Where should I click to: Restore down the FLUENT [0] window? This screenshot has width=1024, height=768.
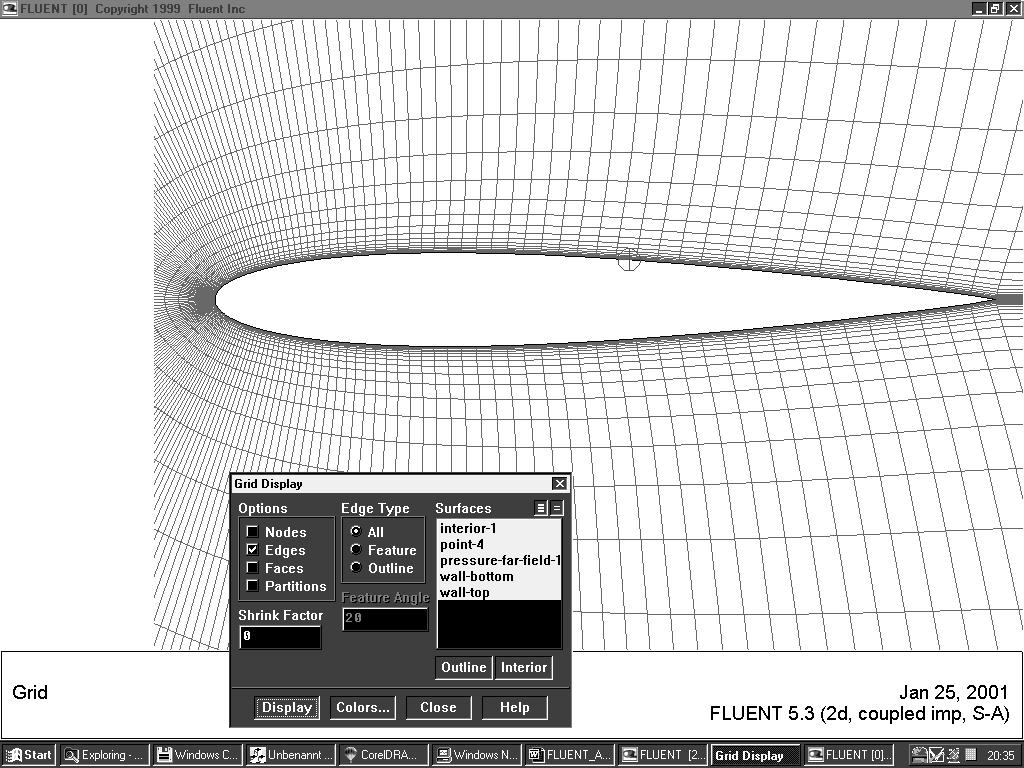coord(994,8)
